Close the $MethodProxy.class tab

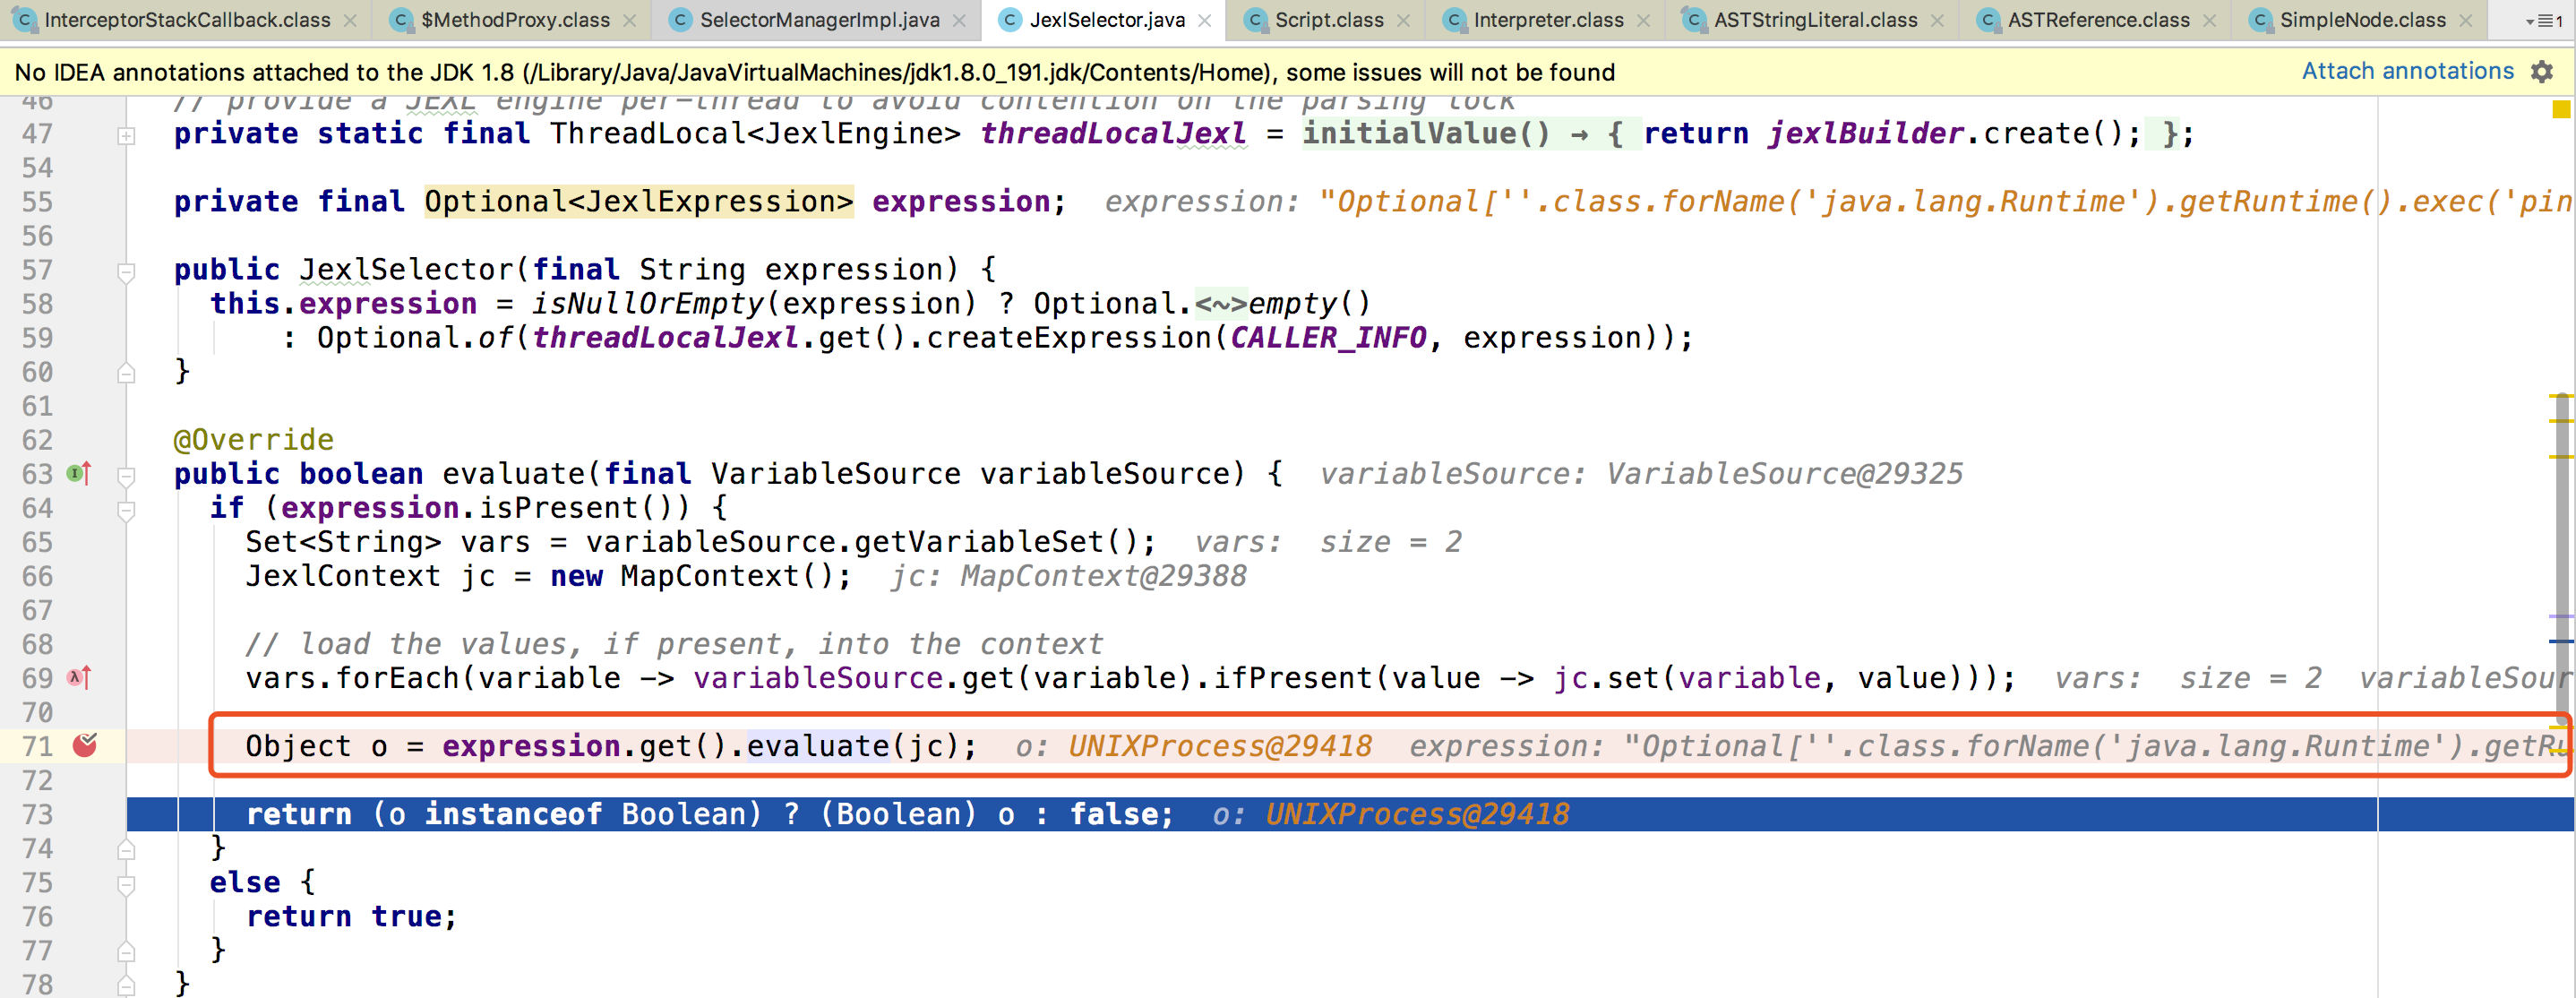[x=629, y=21]
